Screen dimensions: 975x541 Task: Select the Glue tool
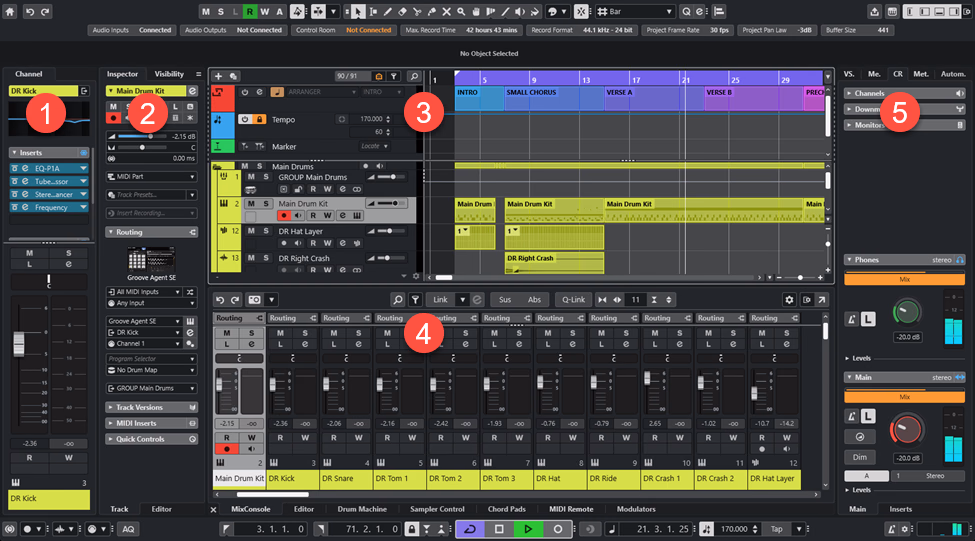pos(432,11)
